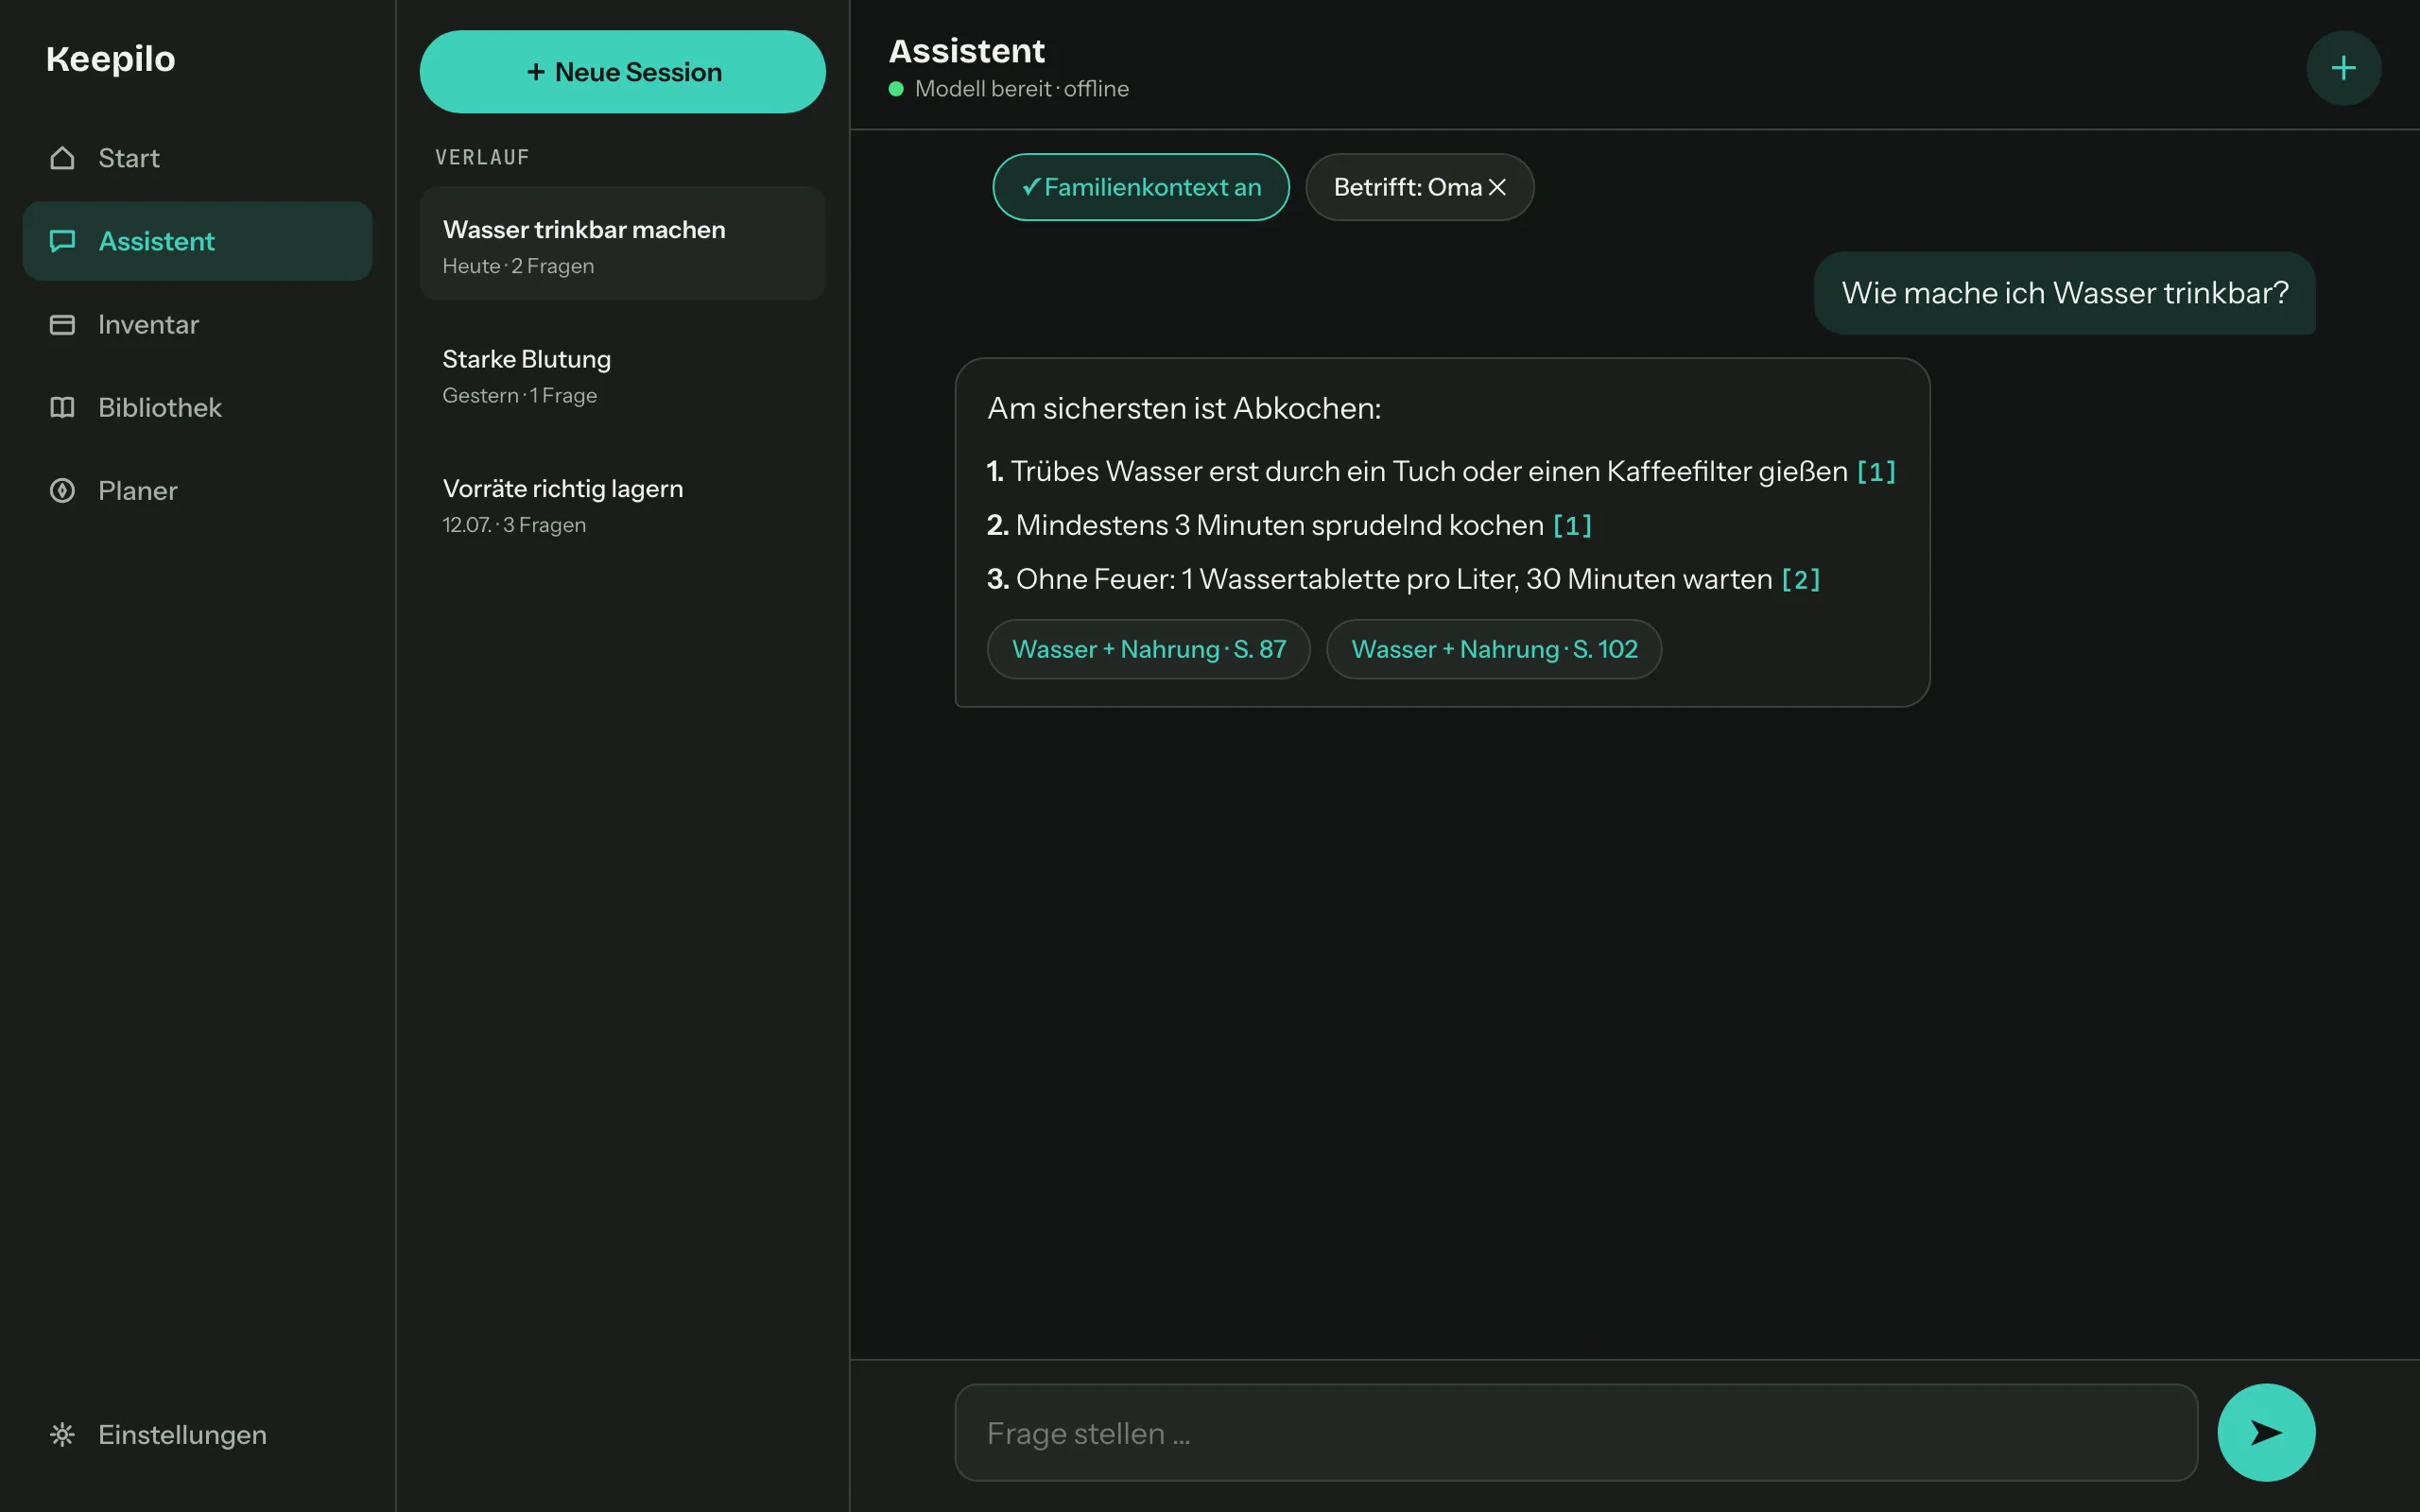Remove the 'Betrifft: Oma' chip via X

1497,187
